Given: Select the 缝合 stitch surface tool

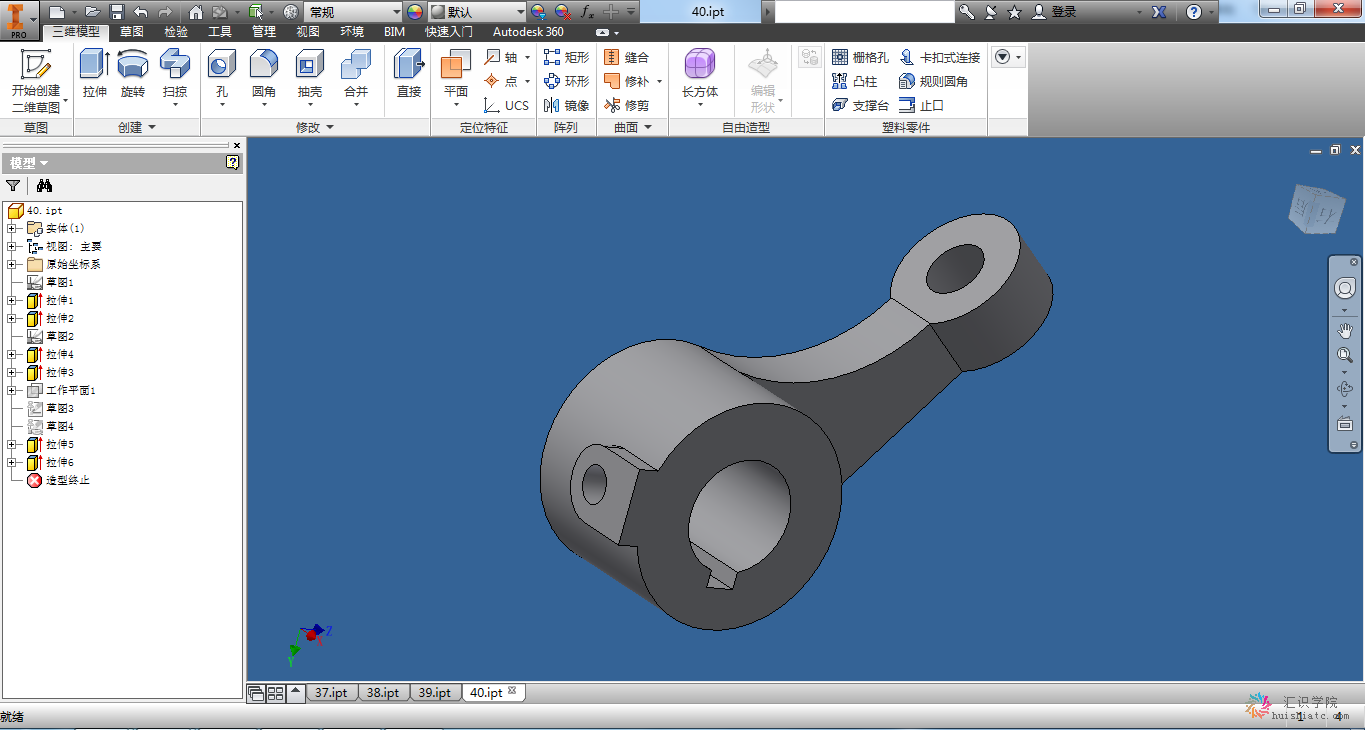Looking at the screenshot, I should [627, 58].
